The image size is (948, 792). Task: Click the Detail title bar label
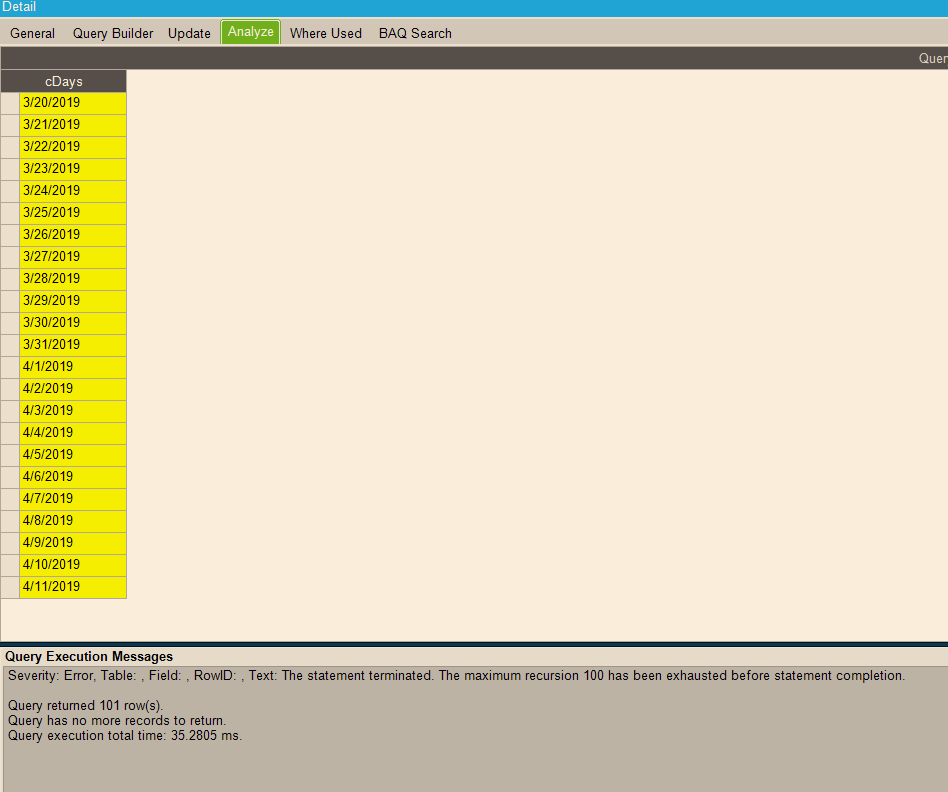pos(19,7)
